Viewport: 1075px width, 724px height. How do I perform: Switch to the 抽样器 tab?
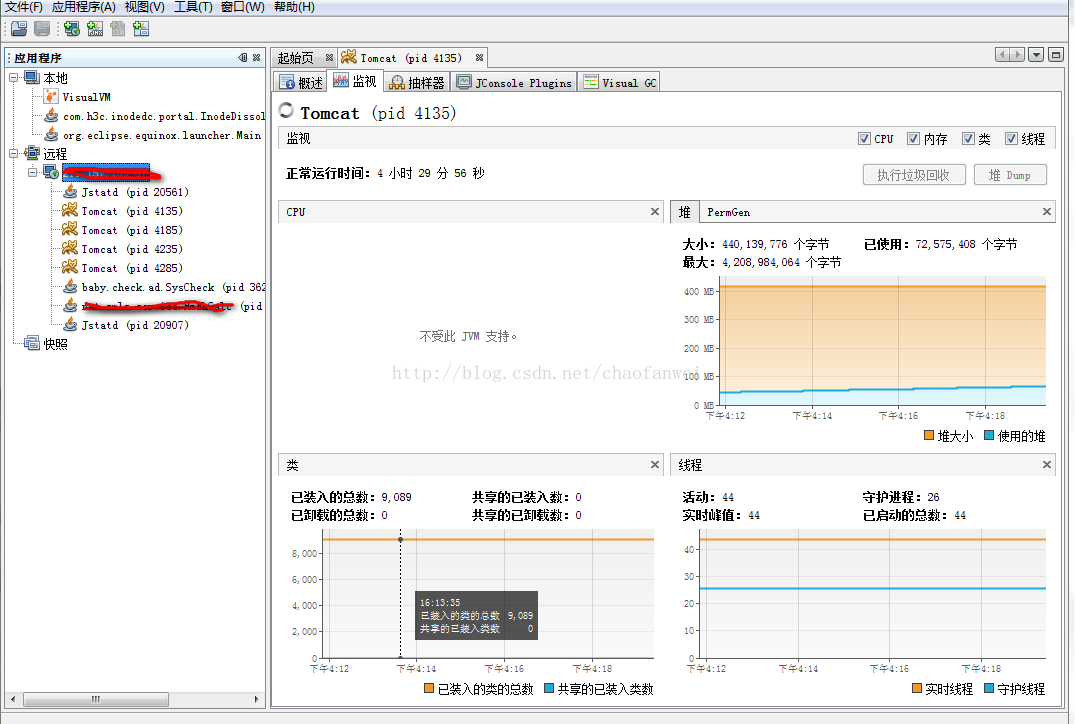point(417,82)
